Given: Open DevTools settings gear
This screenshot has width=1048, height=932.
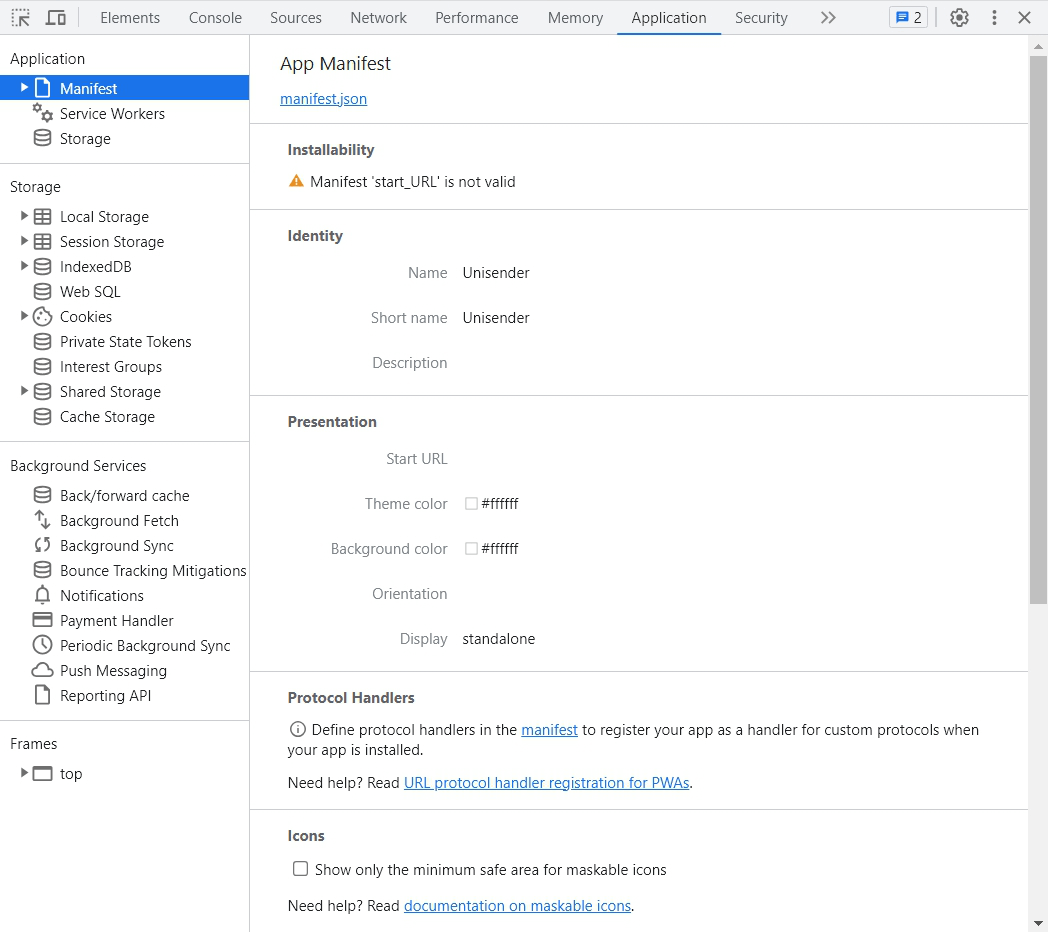Looking at the screenshot, I should pos(959,17).
